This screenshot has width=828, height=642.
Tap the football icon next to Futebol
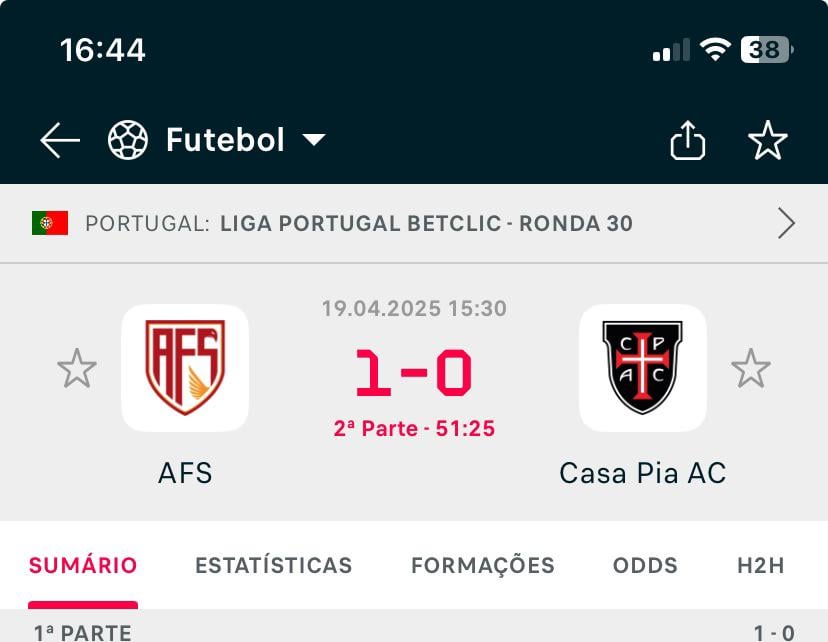pos(127,140)
